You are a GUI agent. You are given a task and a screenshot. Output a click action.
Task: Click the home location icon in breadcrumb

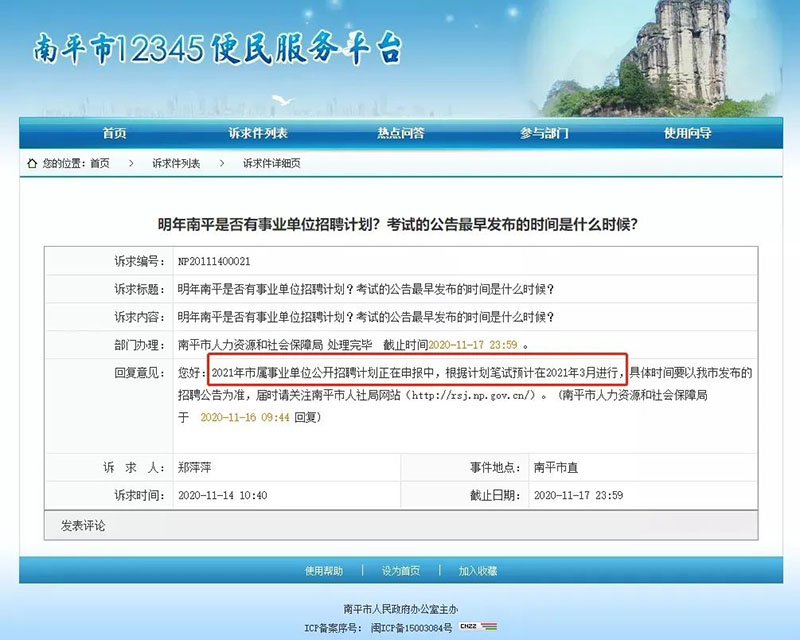pos(33,163)
